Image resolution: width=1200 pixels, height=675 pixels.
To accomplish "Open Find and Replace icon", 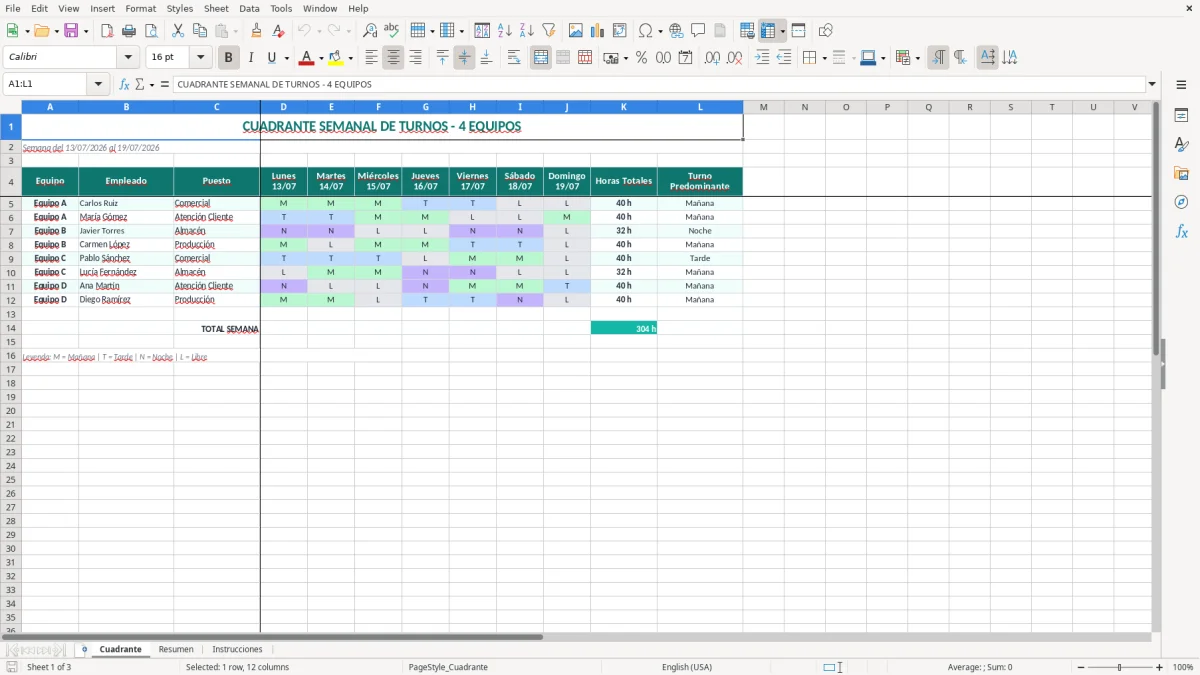I will click(370, 31).
